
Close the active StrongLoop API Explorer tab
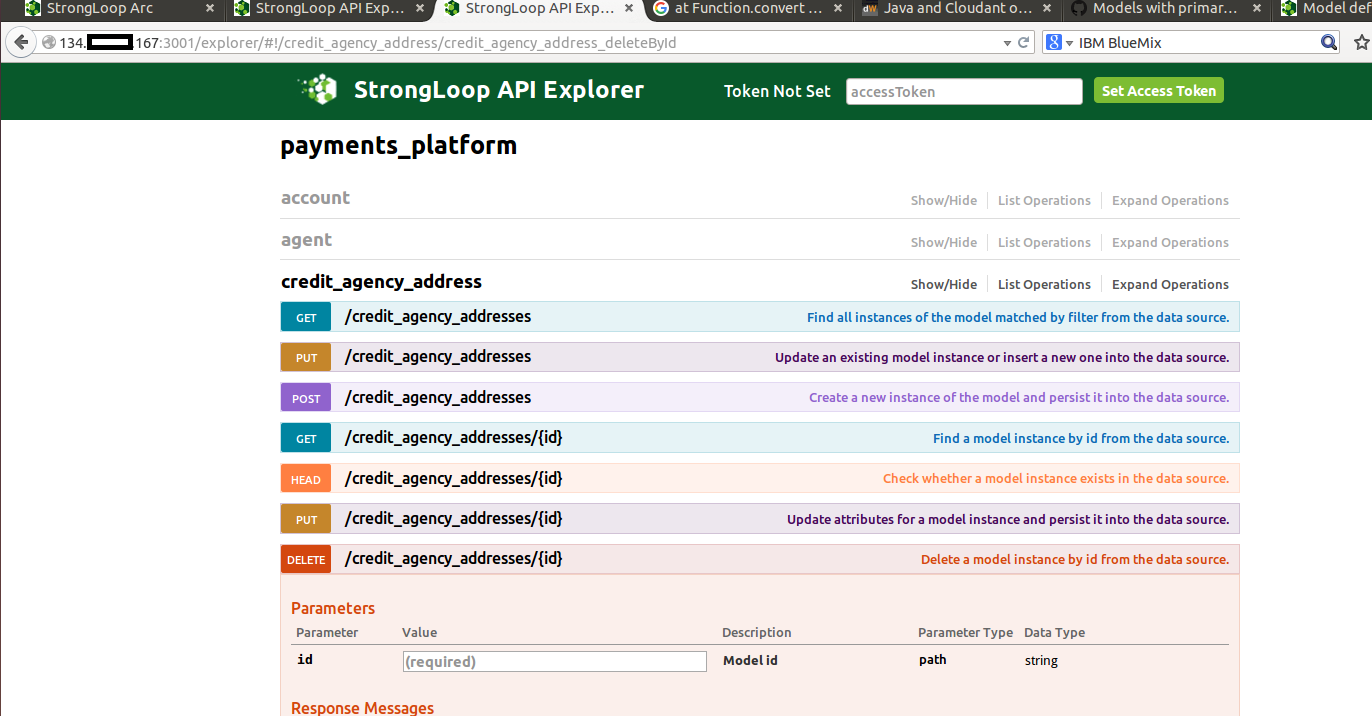coord(629,9)
